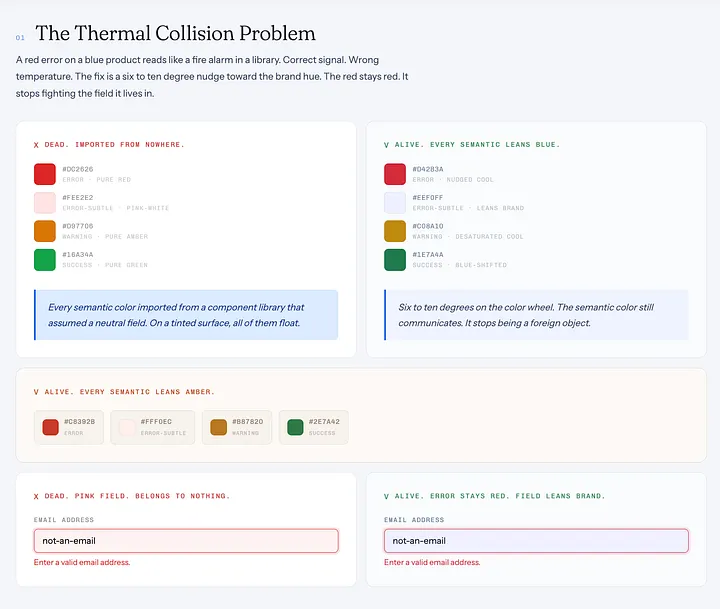
Task: Select the #FEE2E2 pink-white error-subtle swatch
Action: (x=45, y=203)
